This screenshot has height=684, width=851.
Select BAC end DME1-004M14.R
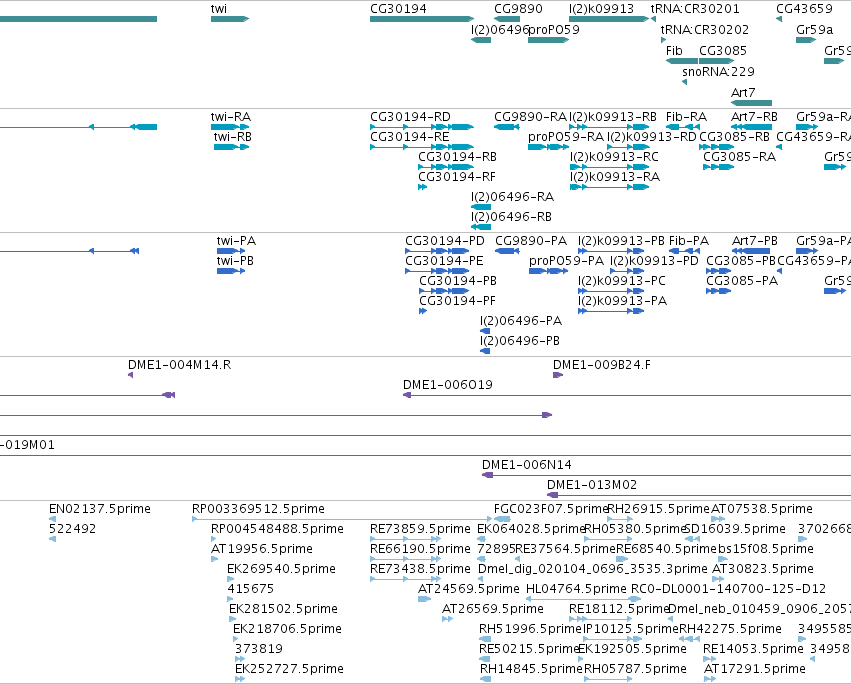coord(179,365)
